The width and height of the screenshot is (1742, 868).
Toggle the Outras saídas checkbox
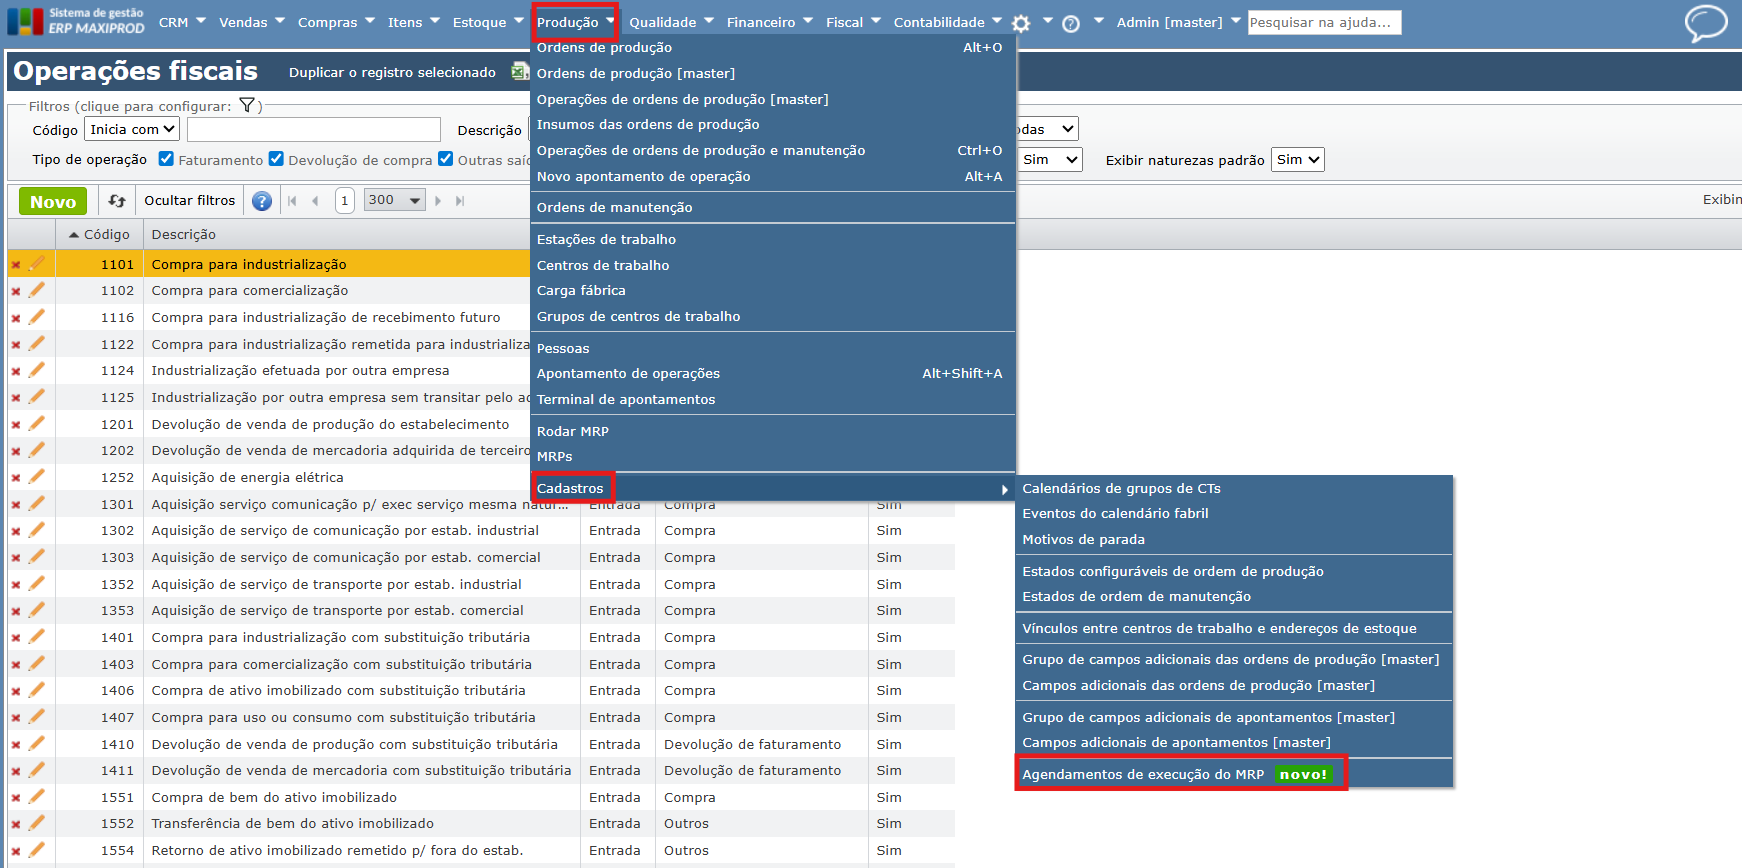pyautogui.click(x=446, y=159)
